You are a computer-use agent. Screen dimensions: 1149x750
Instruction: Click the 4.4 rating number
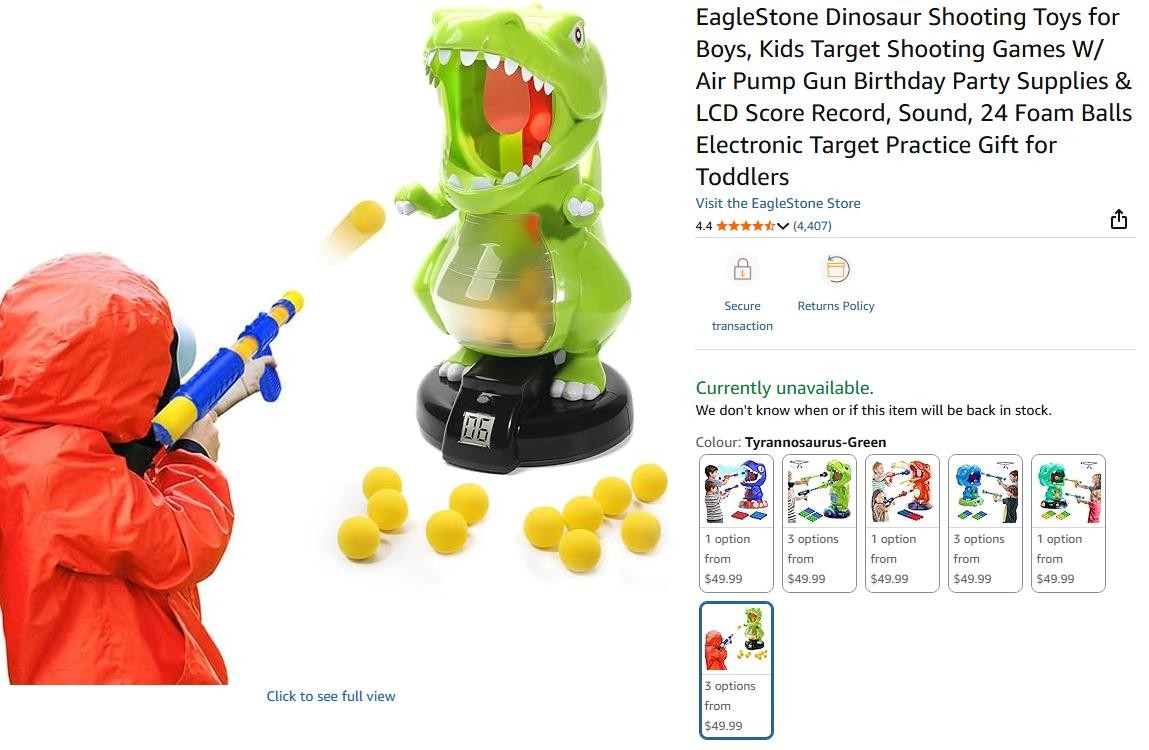pyautogui.click(x=703, y=226)
